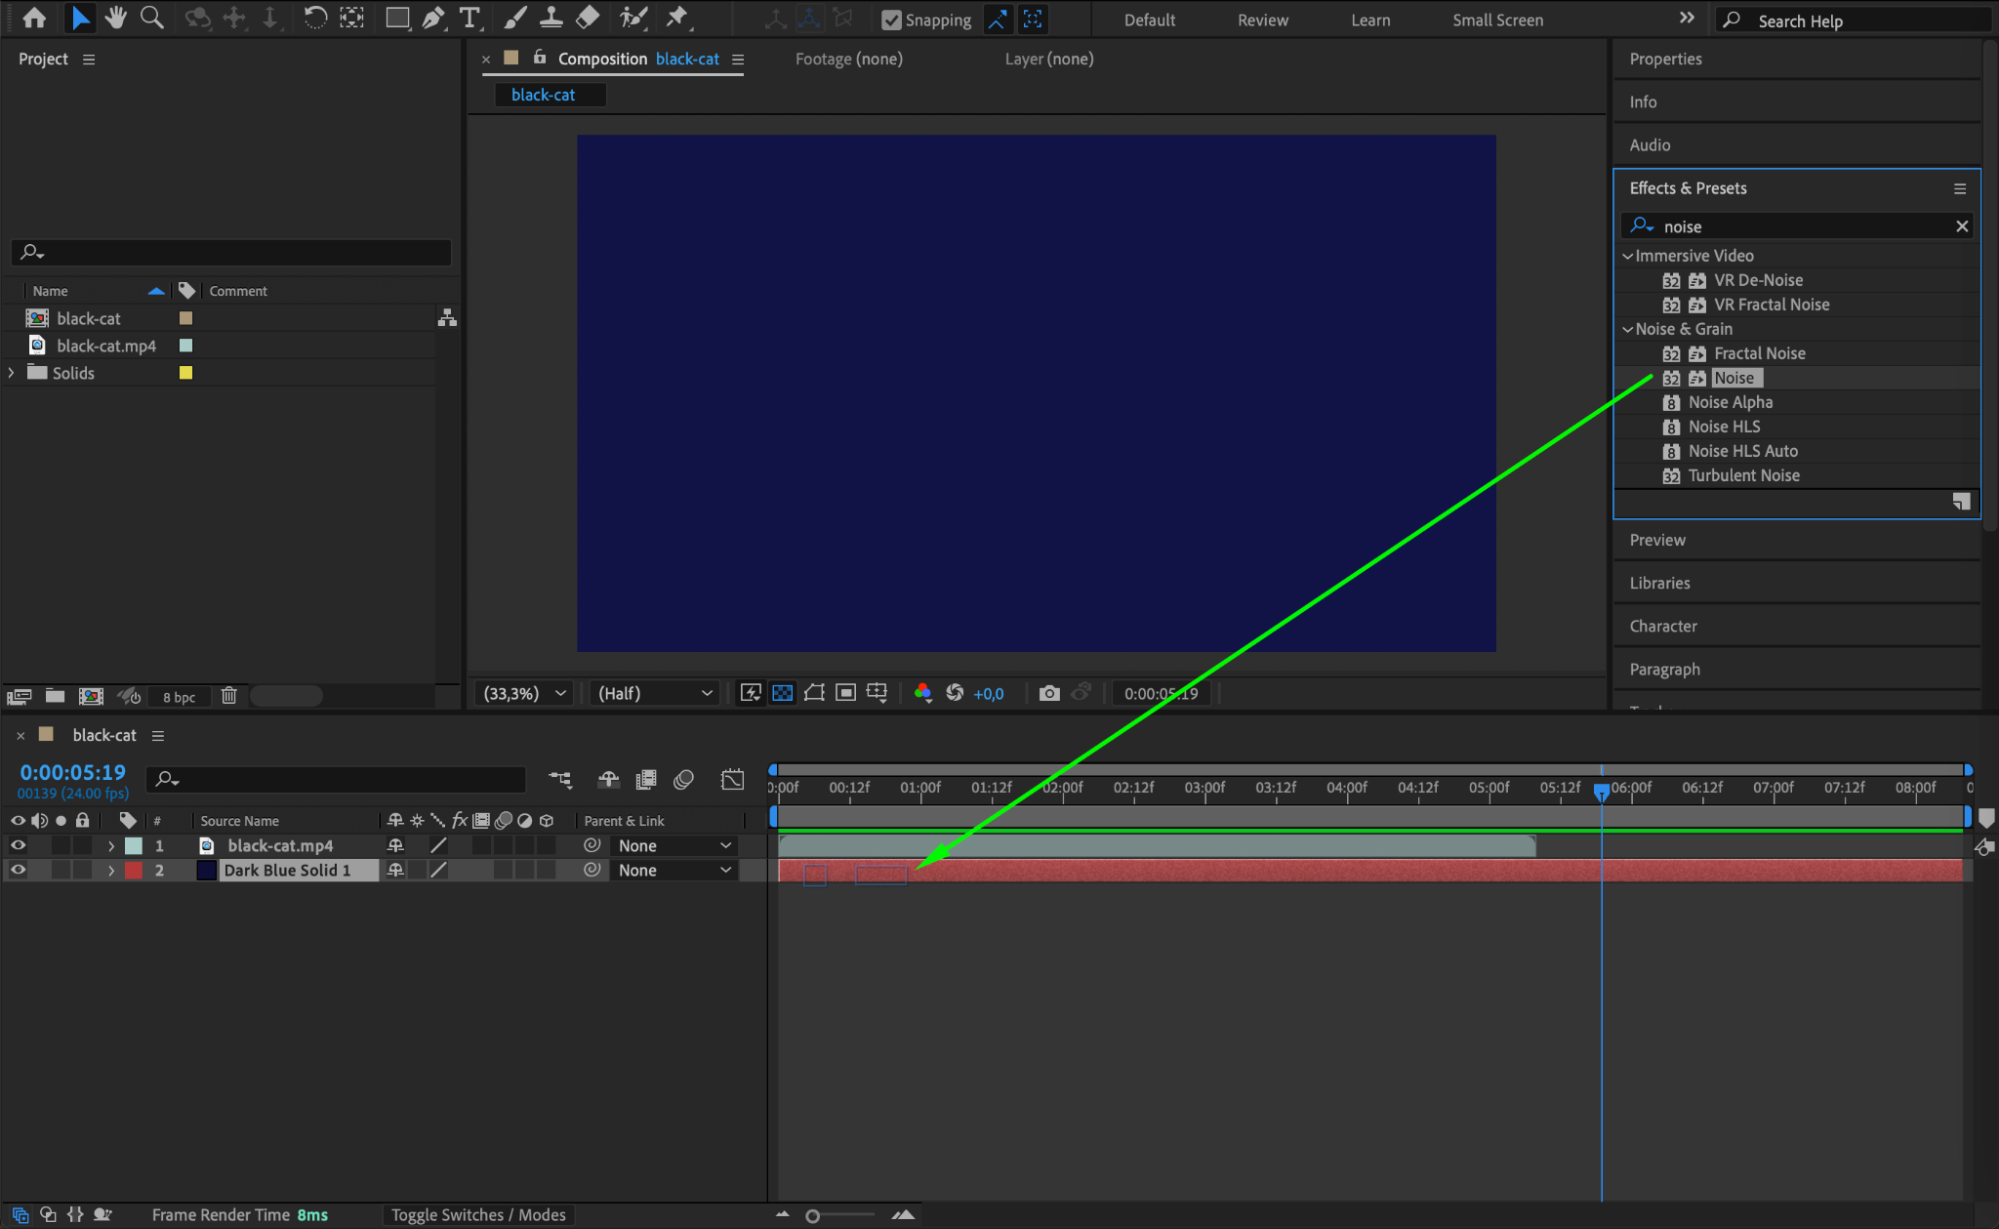Click the Take Snapshot camera icon

1048,693
